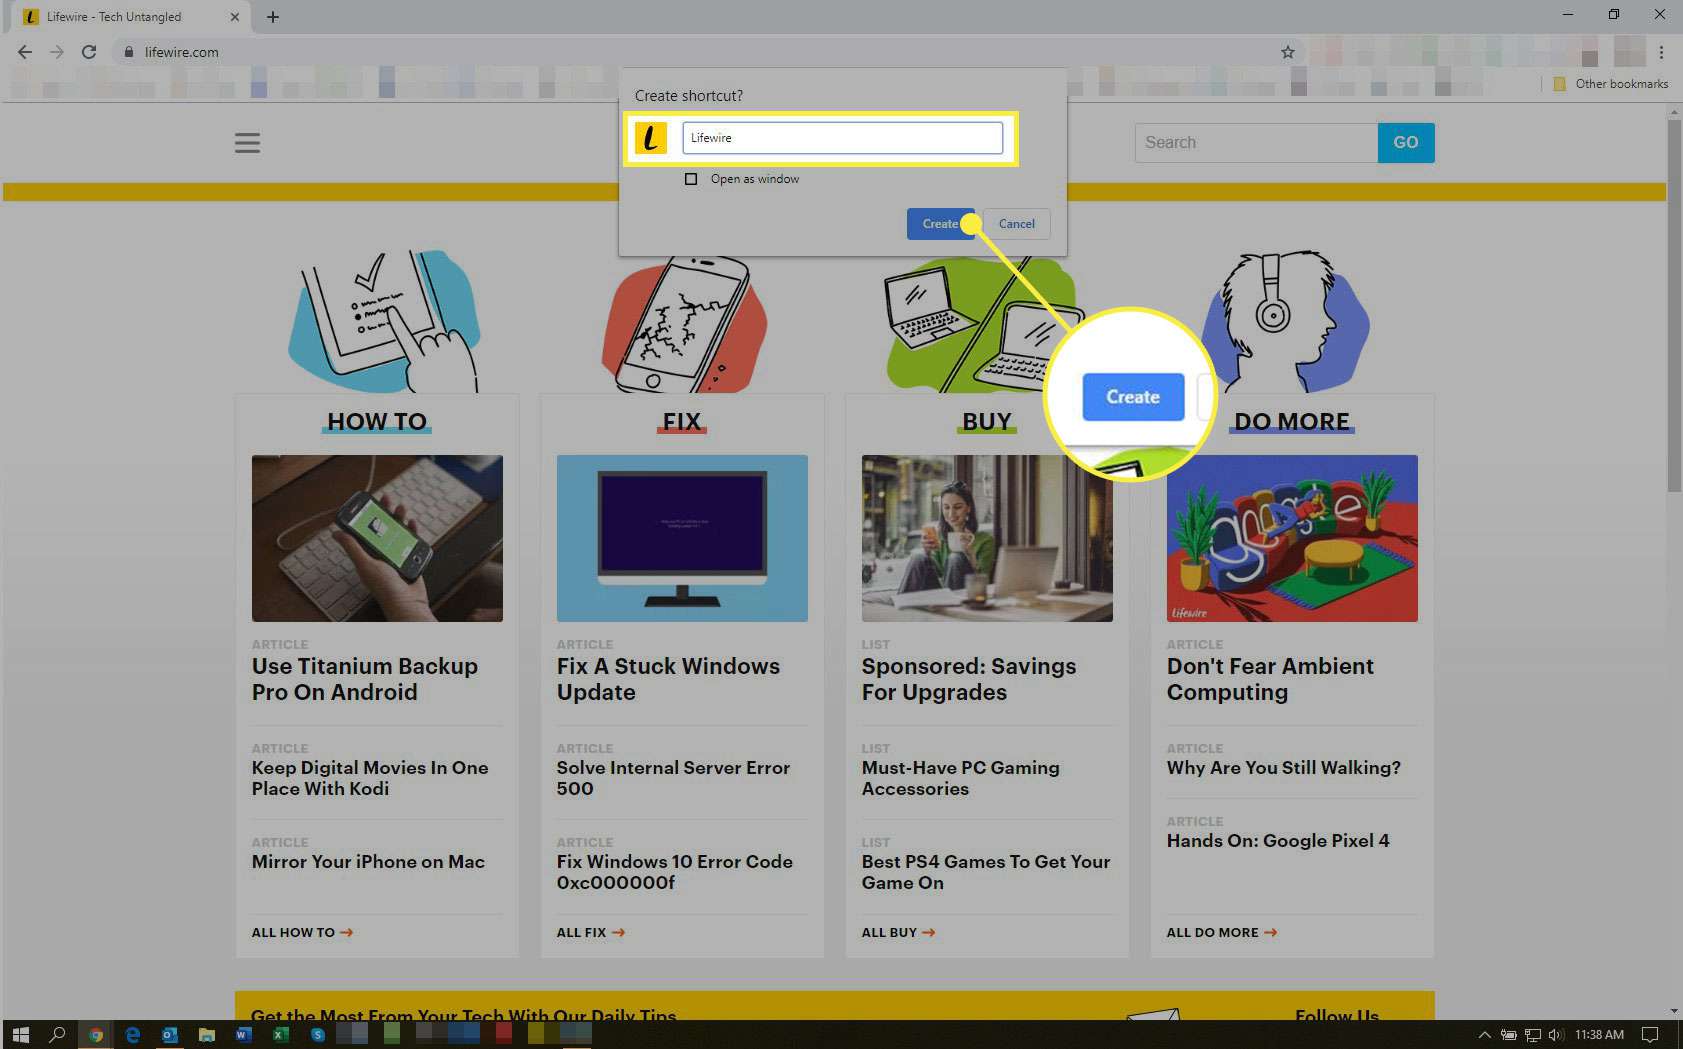Open the DO MORE category heading
This screenshot has width=1683, height=1049.
click(1292, 422)
